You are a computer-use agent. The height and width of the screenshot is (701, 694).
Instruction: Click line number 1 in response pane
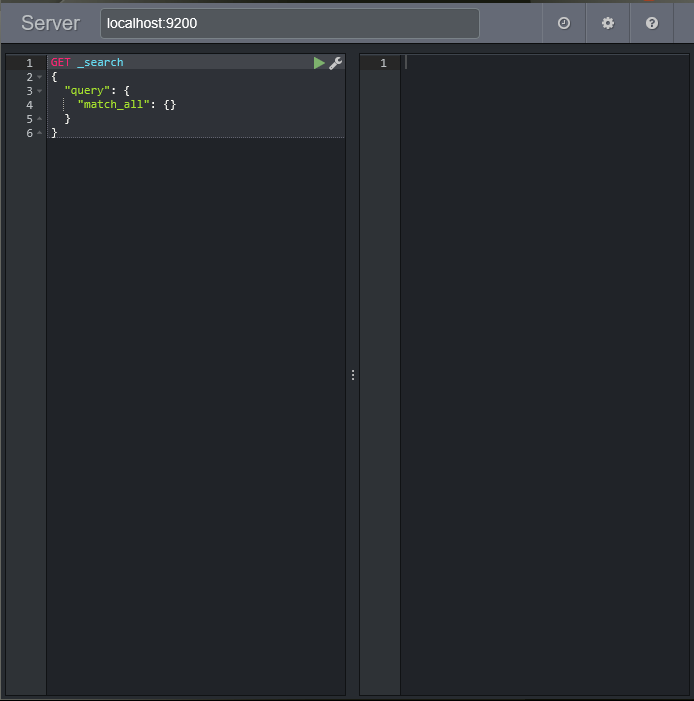(382, 63)
